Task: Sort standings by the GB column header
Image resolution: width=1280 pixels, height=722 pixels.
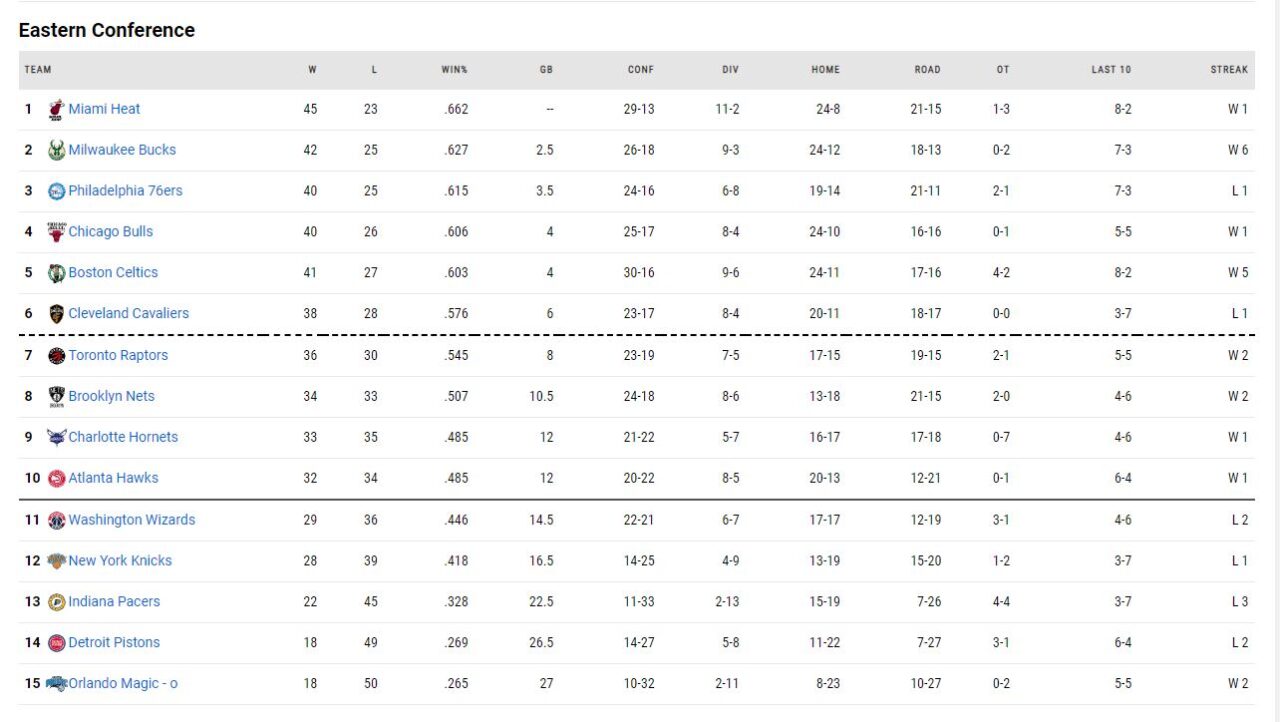Action: pyautogui.click(x=546, y=70)
